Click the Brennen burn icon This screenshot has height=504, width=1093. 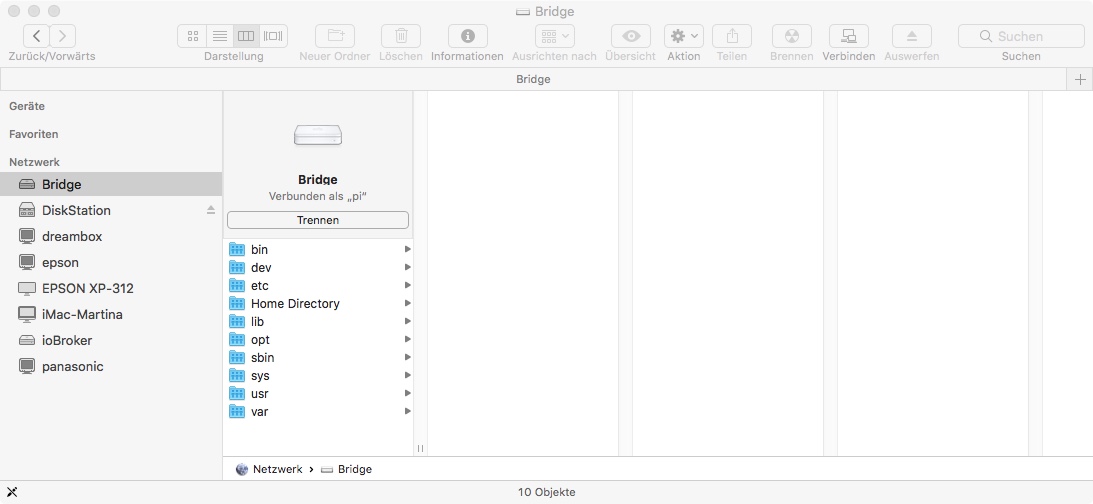click(791, 36)
